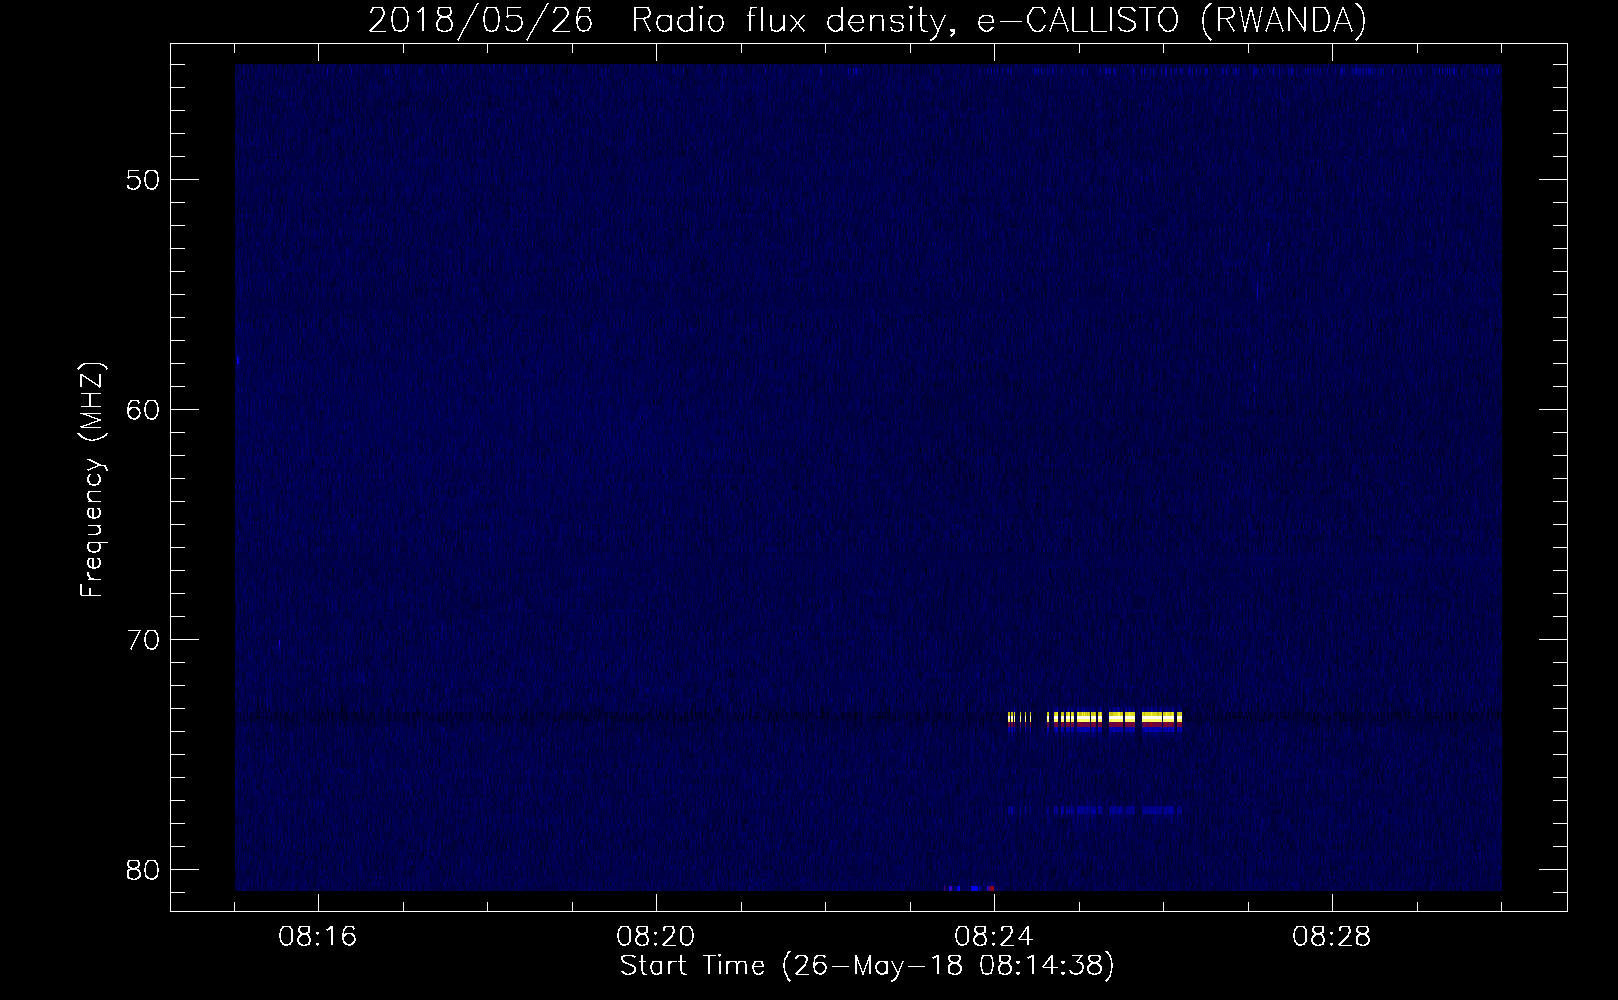Select the 08:24 time axis label

(994, 937)
